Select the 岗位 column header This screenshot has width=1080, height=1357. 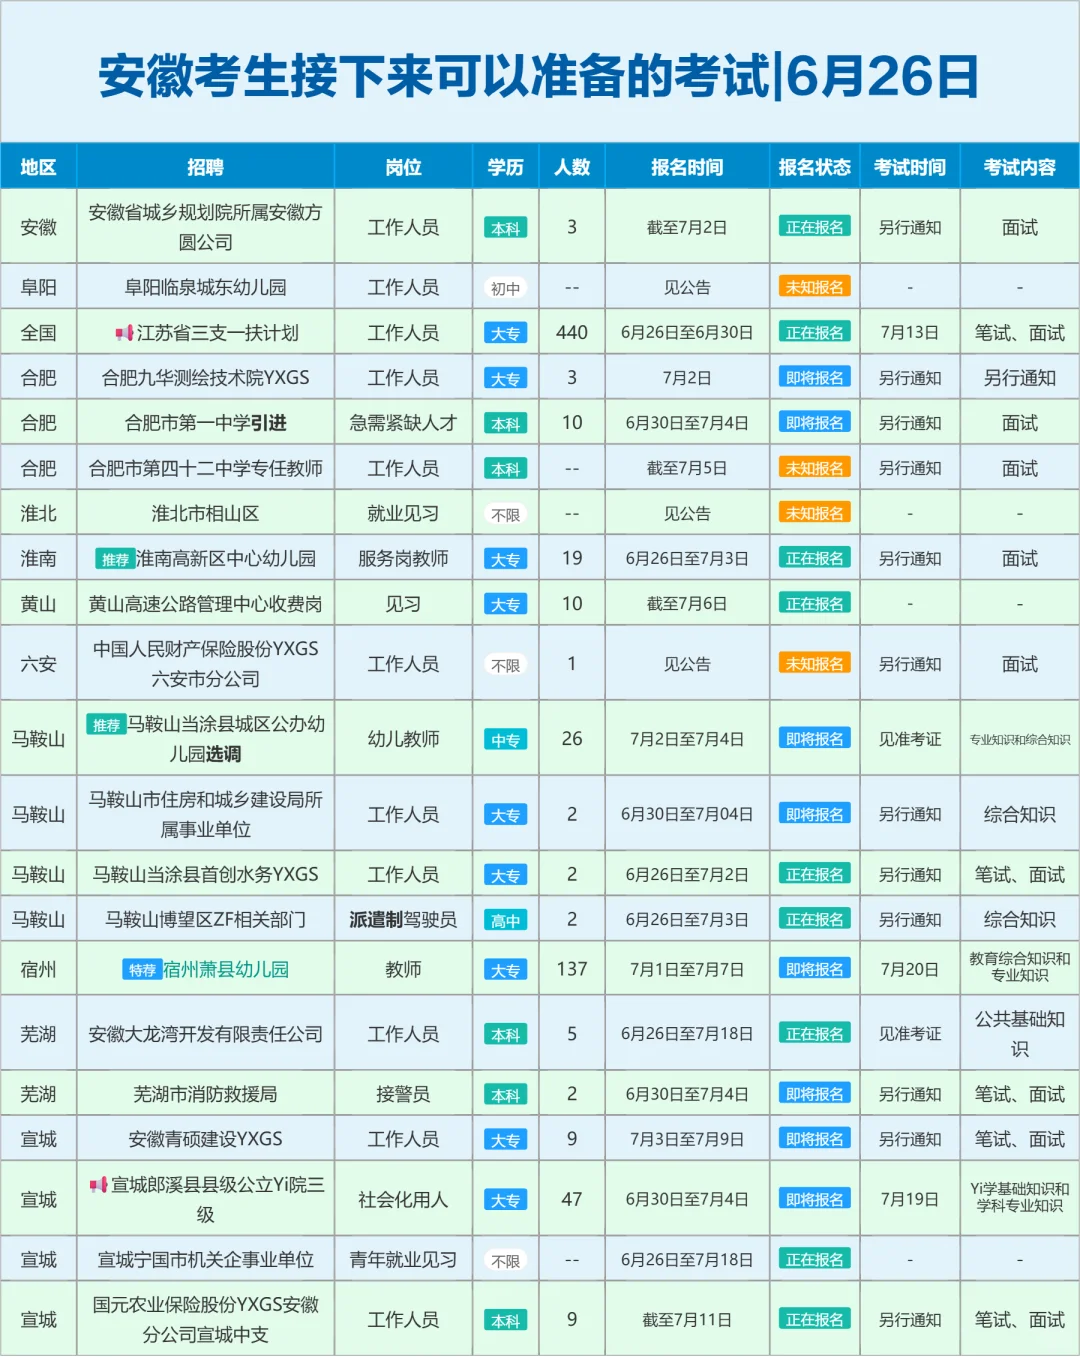403,167
